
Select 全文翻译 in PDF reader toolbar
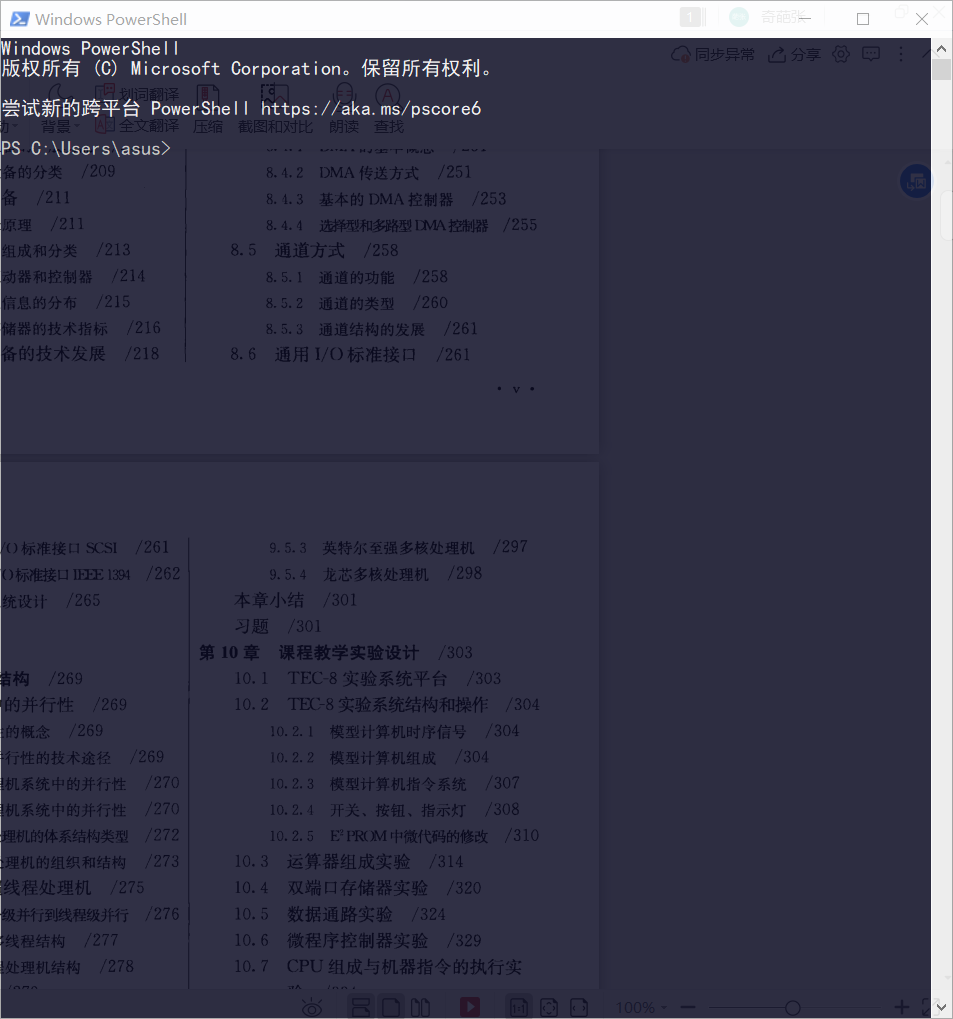[x=138, y=125]
